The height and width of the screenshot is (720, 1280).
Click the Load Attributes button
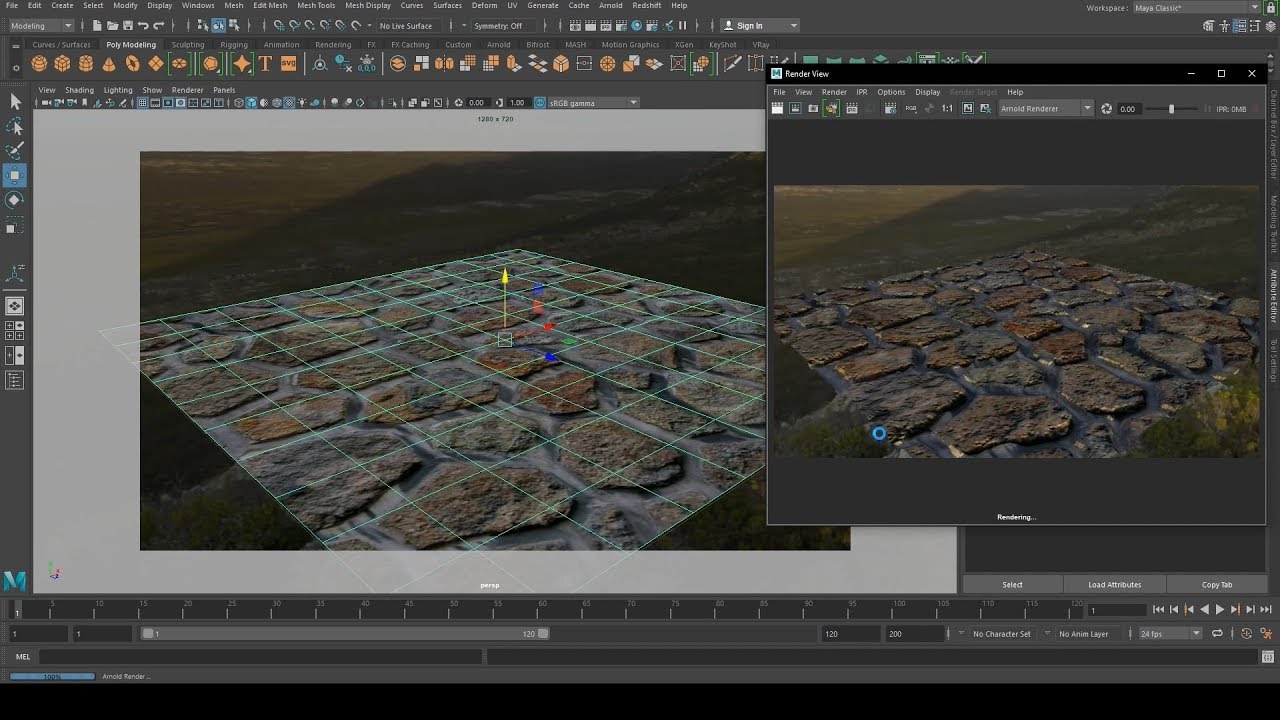point(1115,584)
